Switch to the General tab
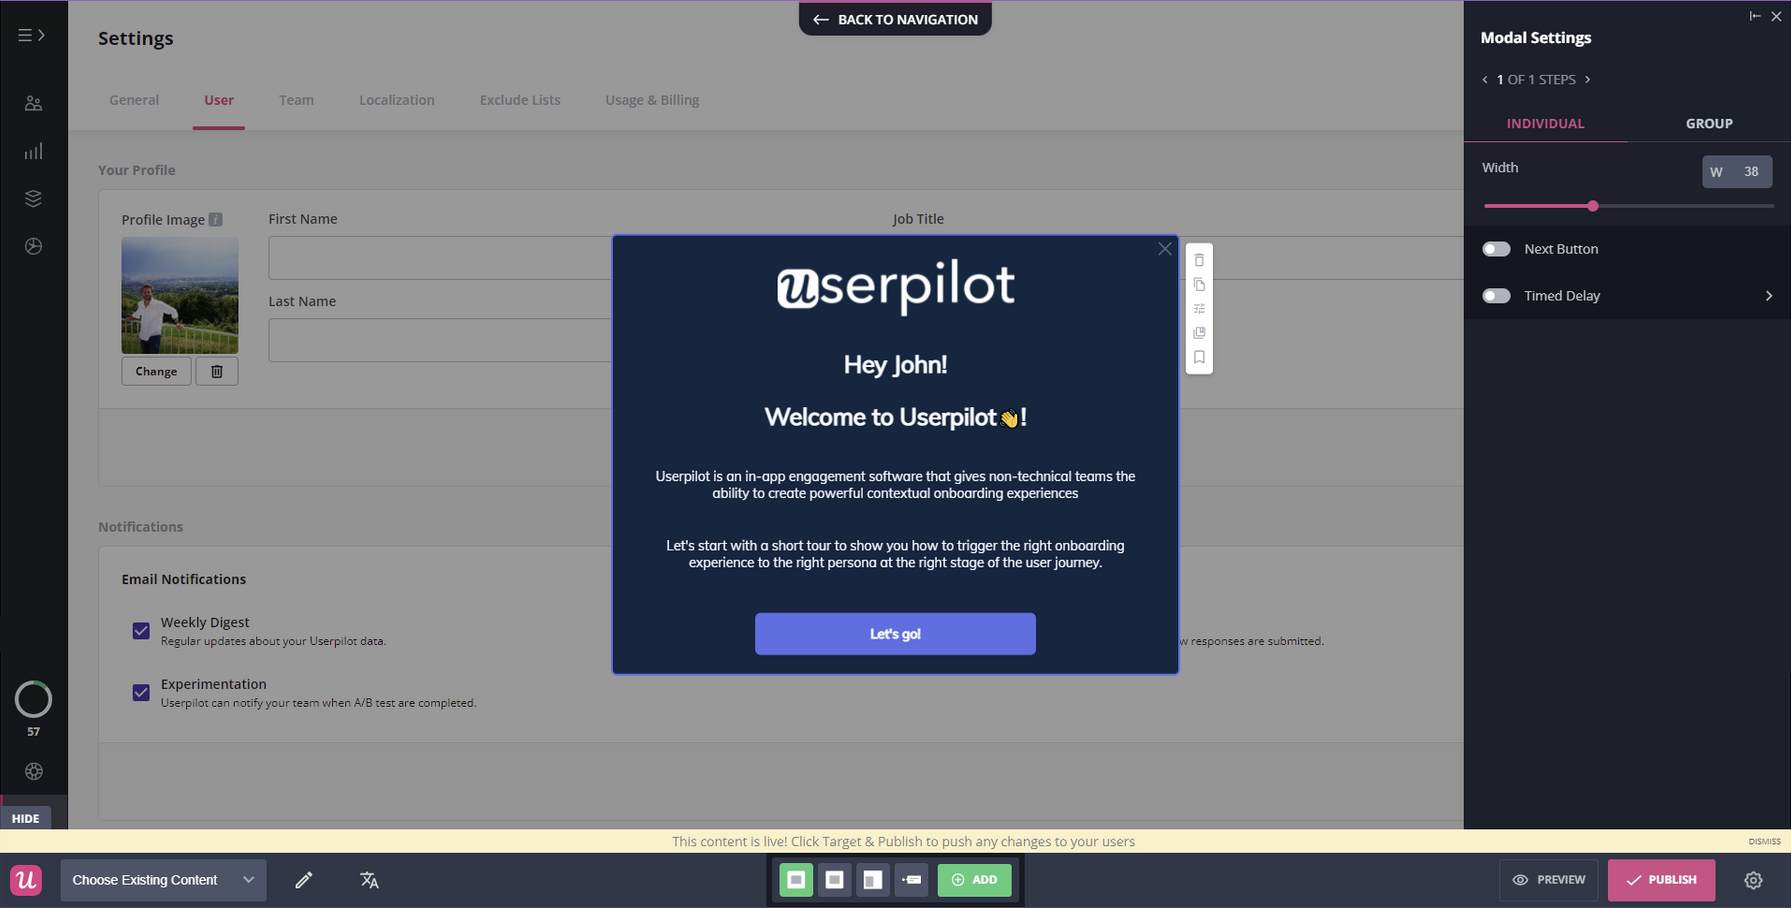The height and width of the screenshot is (908, 1791). (x=134, y=100)
